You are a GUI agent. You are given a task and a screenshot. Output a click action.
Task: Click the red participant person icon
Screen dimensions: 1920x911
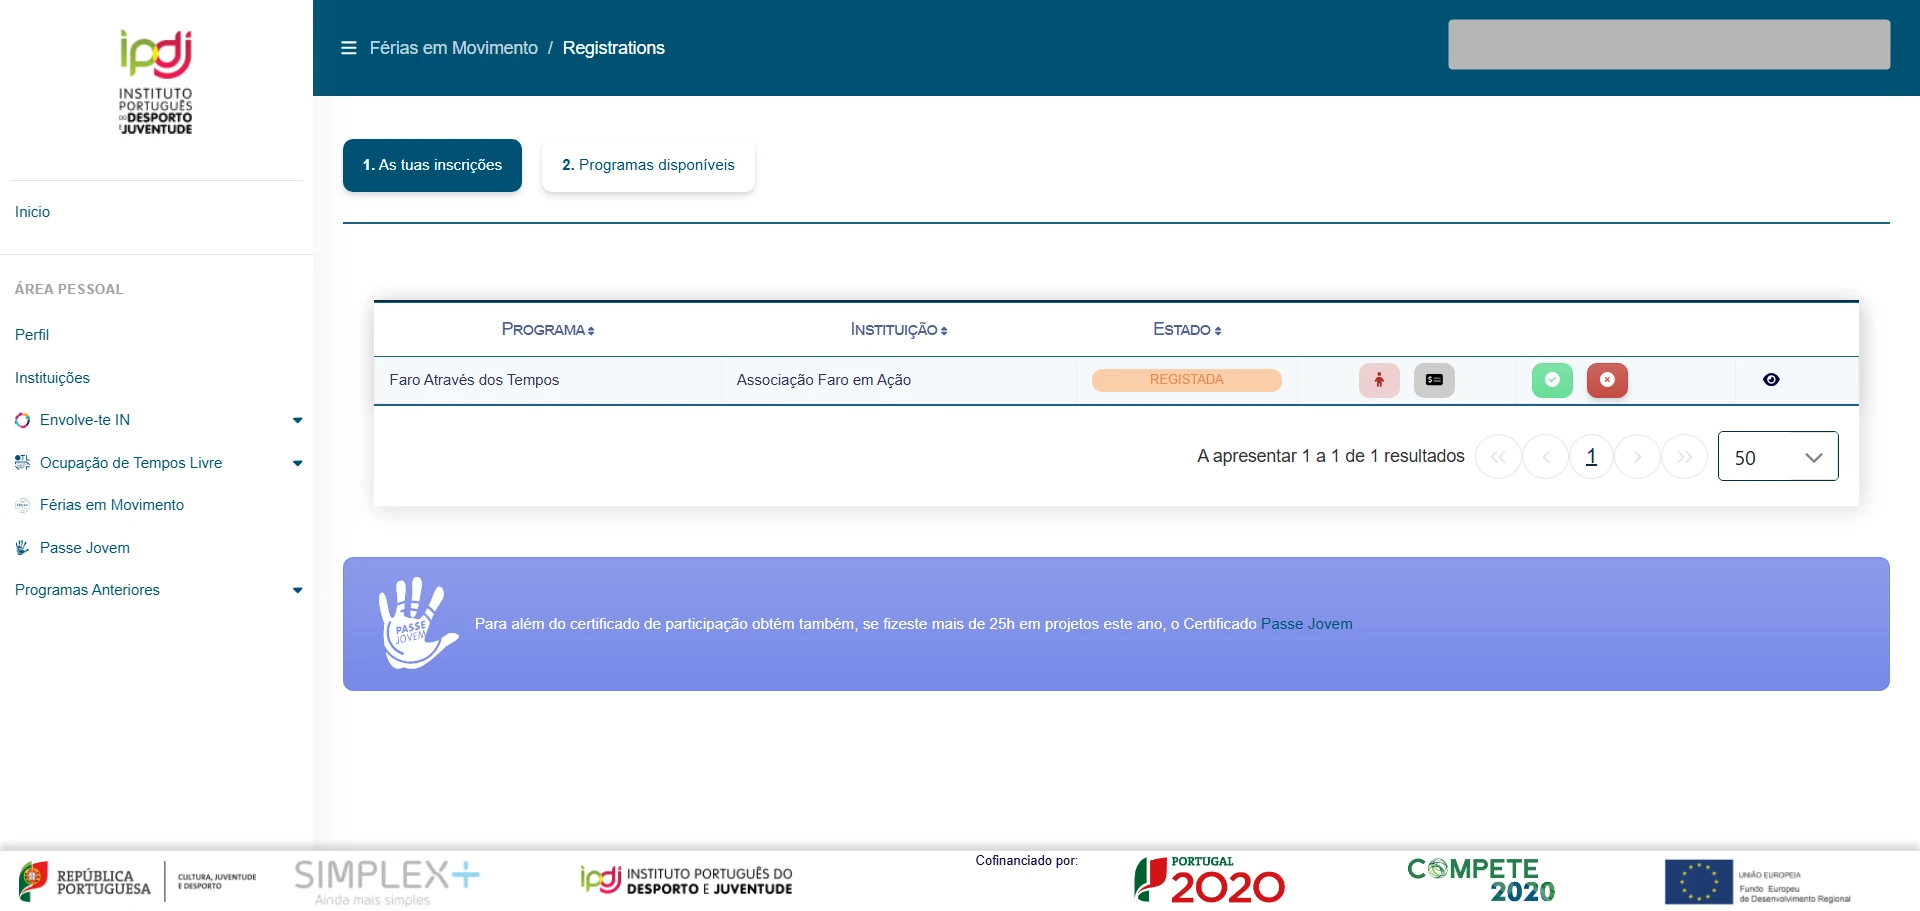pos(1379,380)
